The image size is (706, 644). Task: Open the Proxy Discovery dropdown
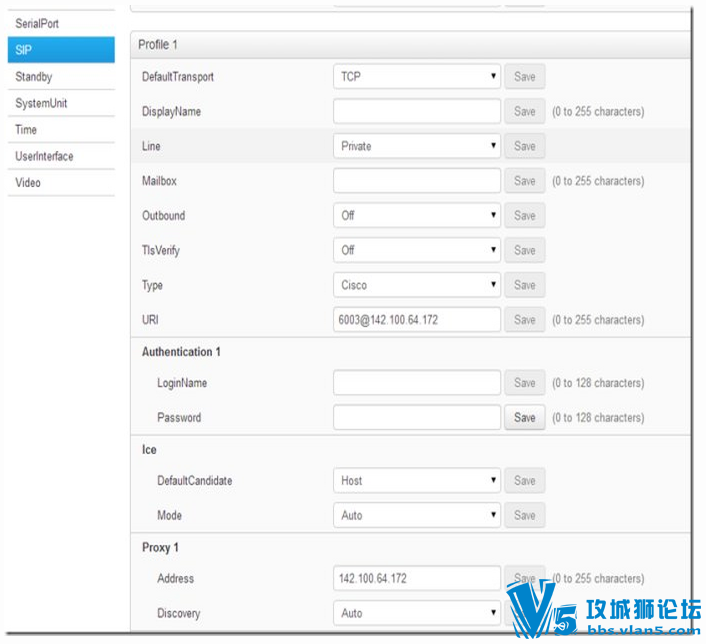[417, 613]
